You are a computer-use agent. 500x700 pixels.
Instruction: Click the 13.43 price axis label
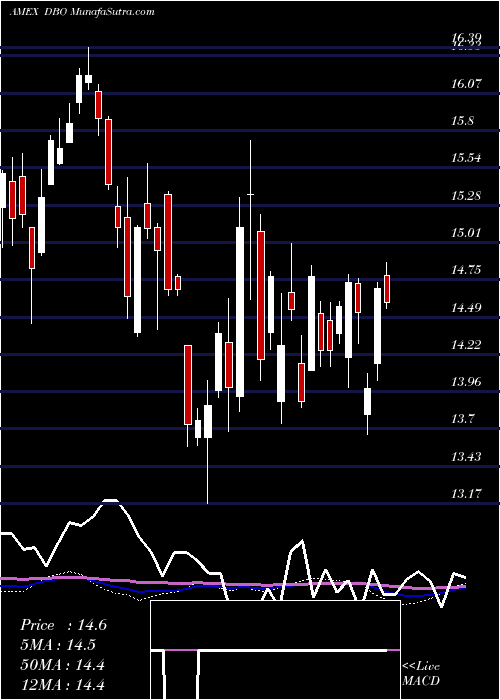(x=467, y=457)
